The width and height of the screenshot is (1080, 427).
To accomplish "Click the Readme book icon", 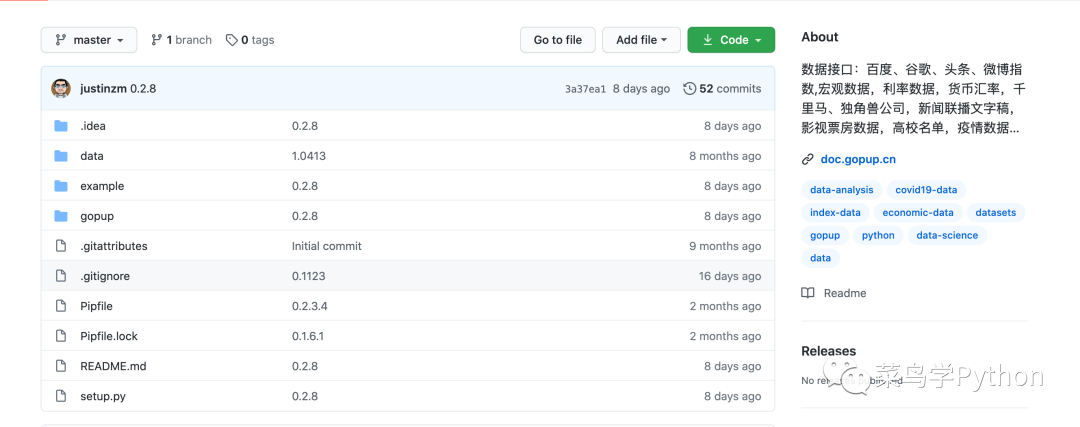I will 808,293.
